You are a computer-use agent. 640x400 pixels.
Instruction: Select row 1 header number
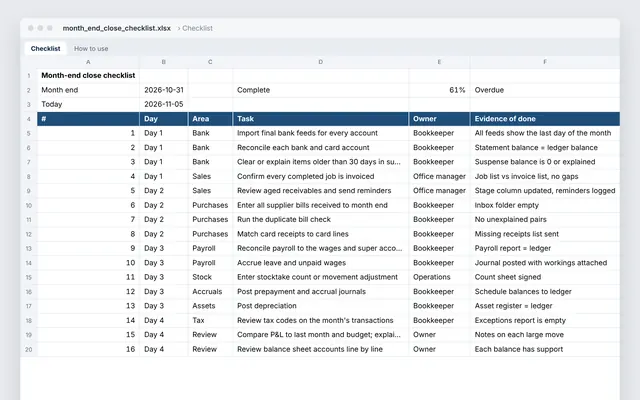coord(29,76)
